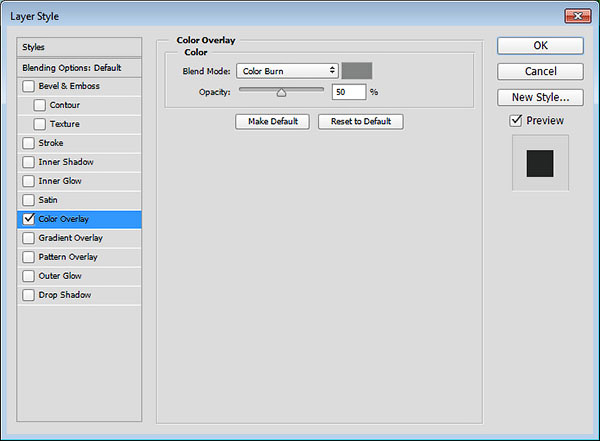600x441 pixels.
Task: Turn on the Outer Glow checkbox
Action: 28,276
